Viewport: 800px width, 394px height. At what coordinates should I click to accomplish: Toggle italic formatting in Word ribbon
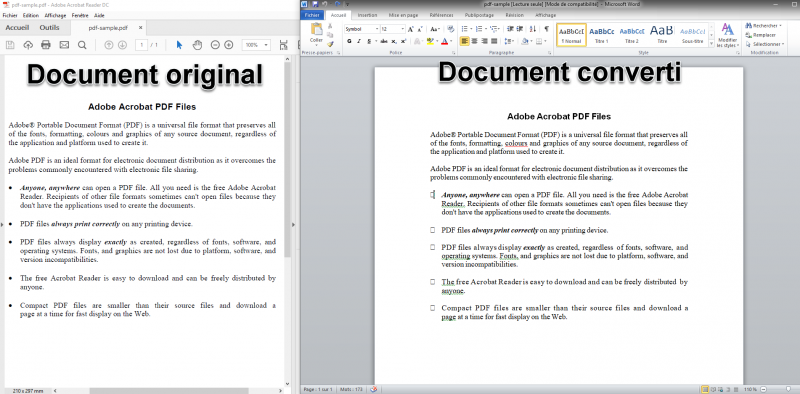pos(359,41)
